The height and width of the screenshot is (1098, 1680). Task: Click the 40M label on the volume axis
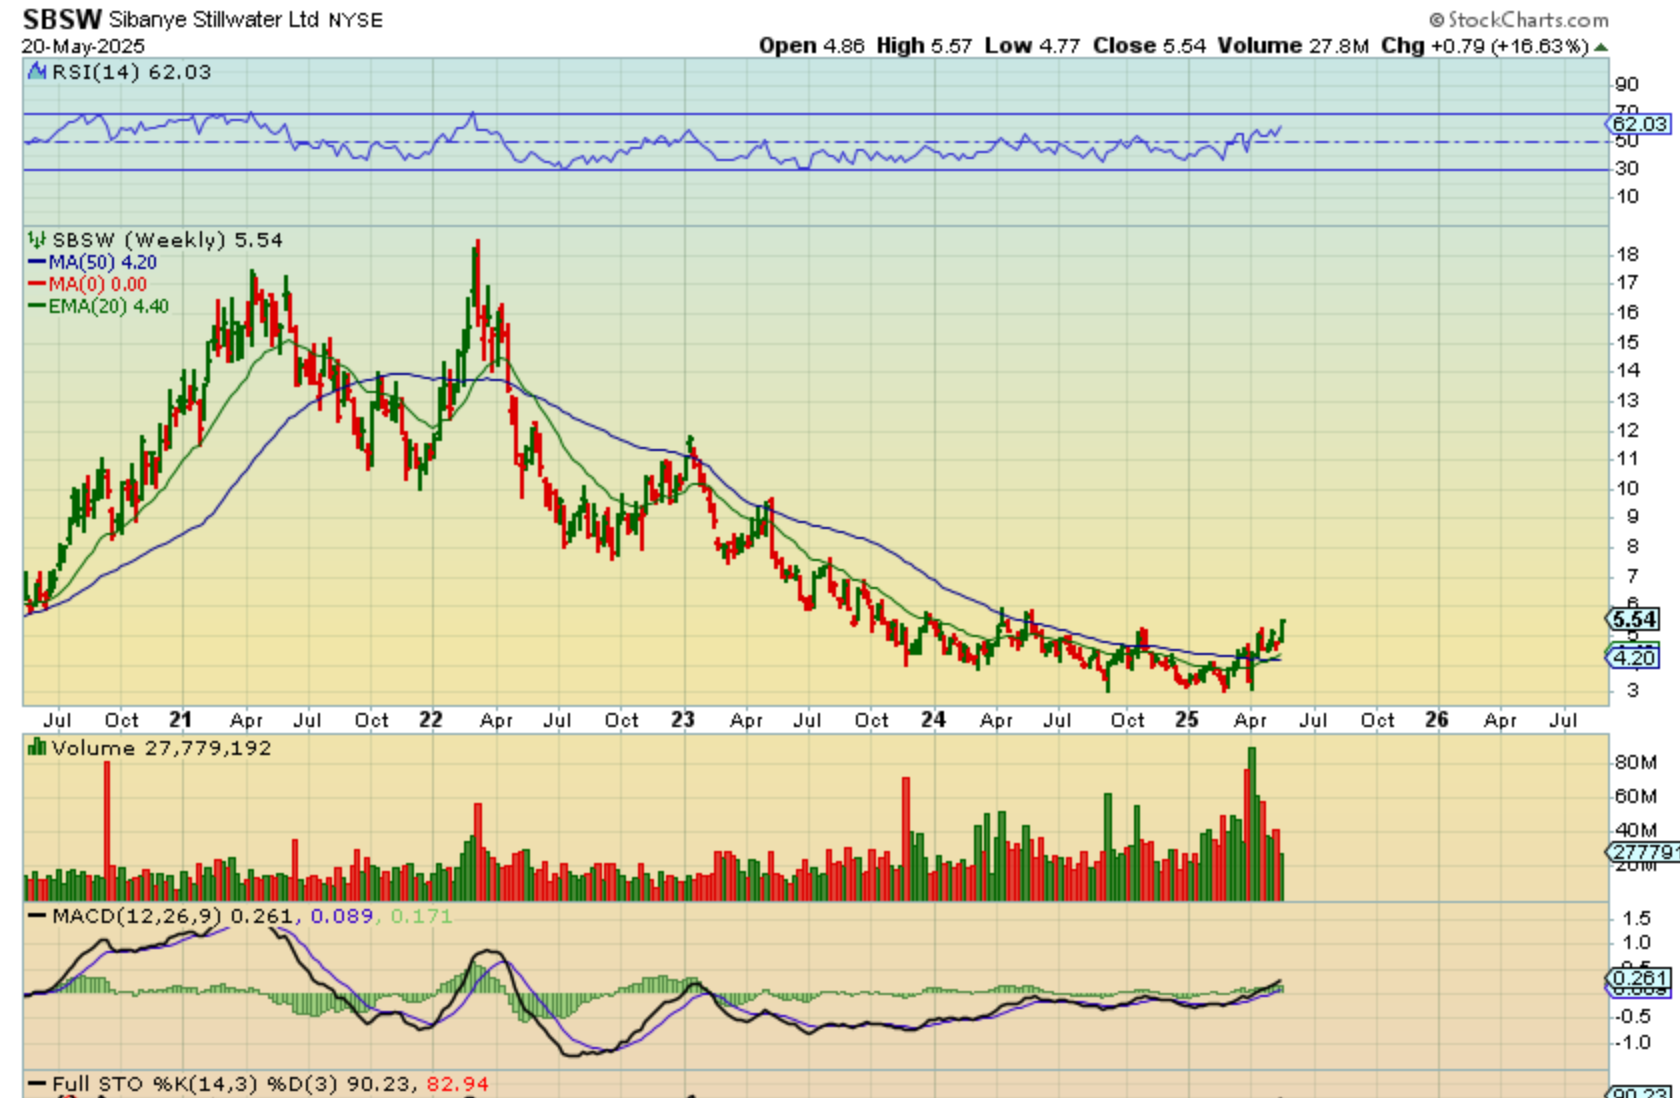point(1635,830)
